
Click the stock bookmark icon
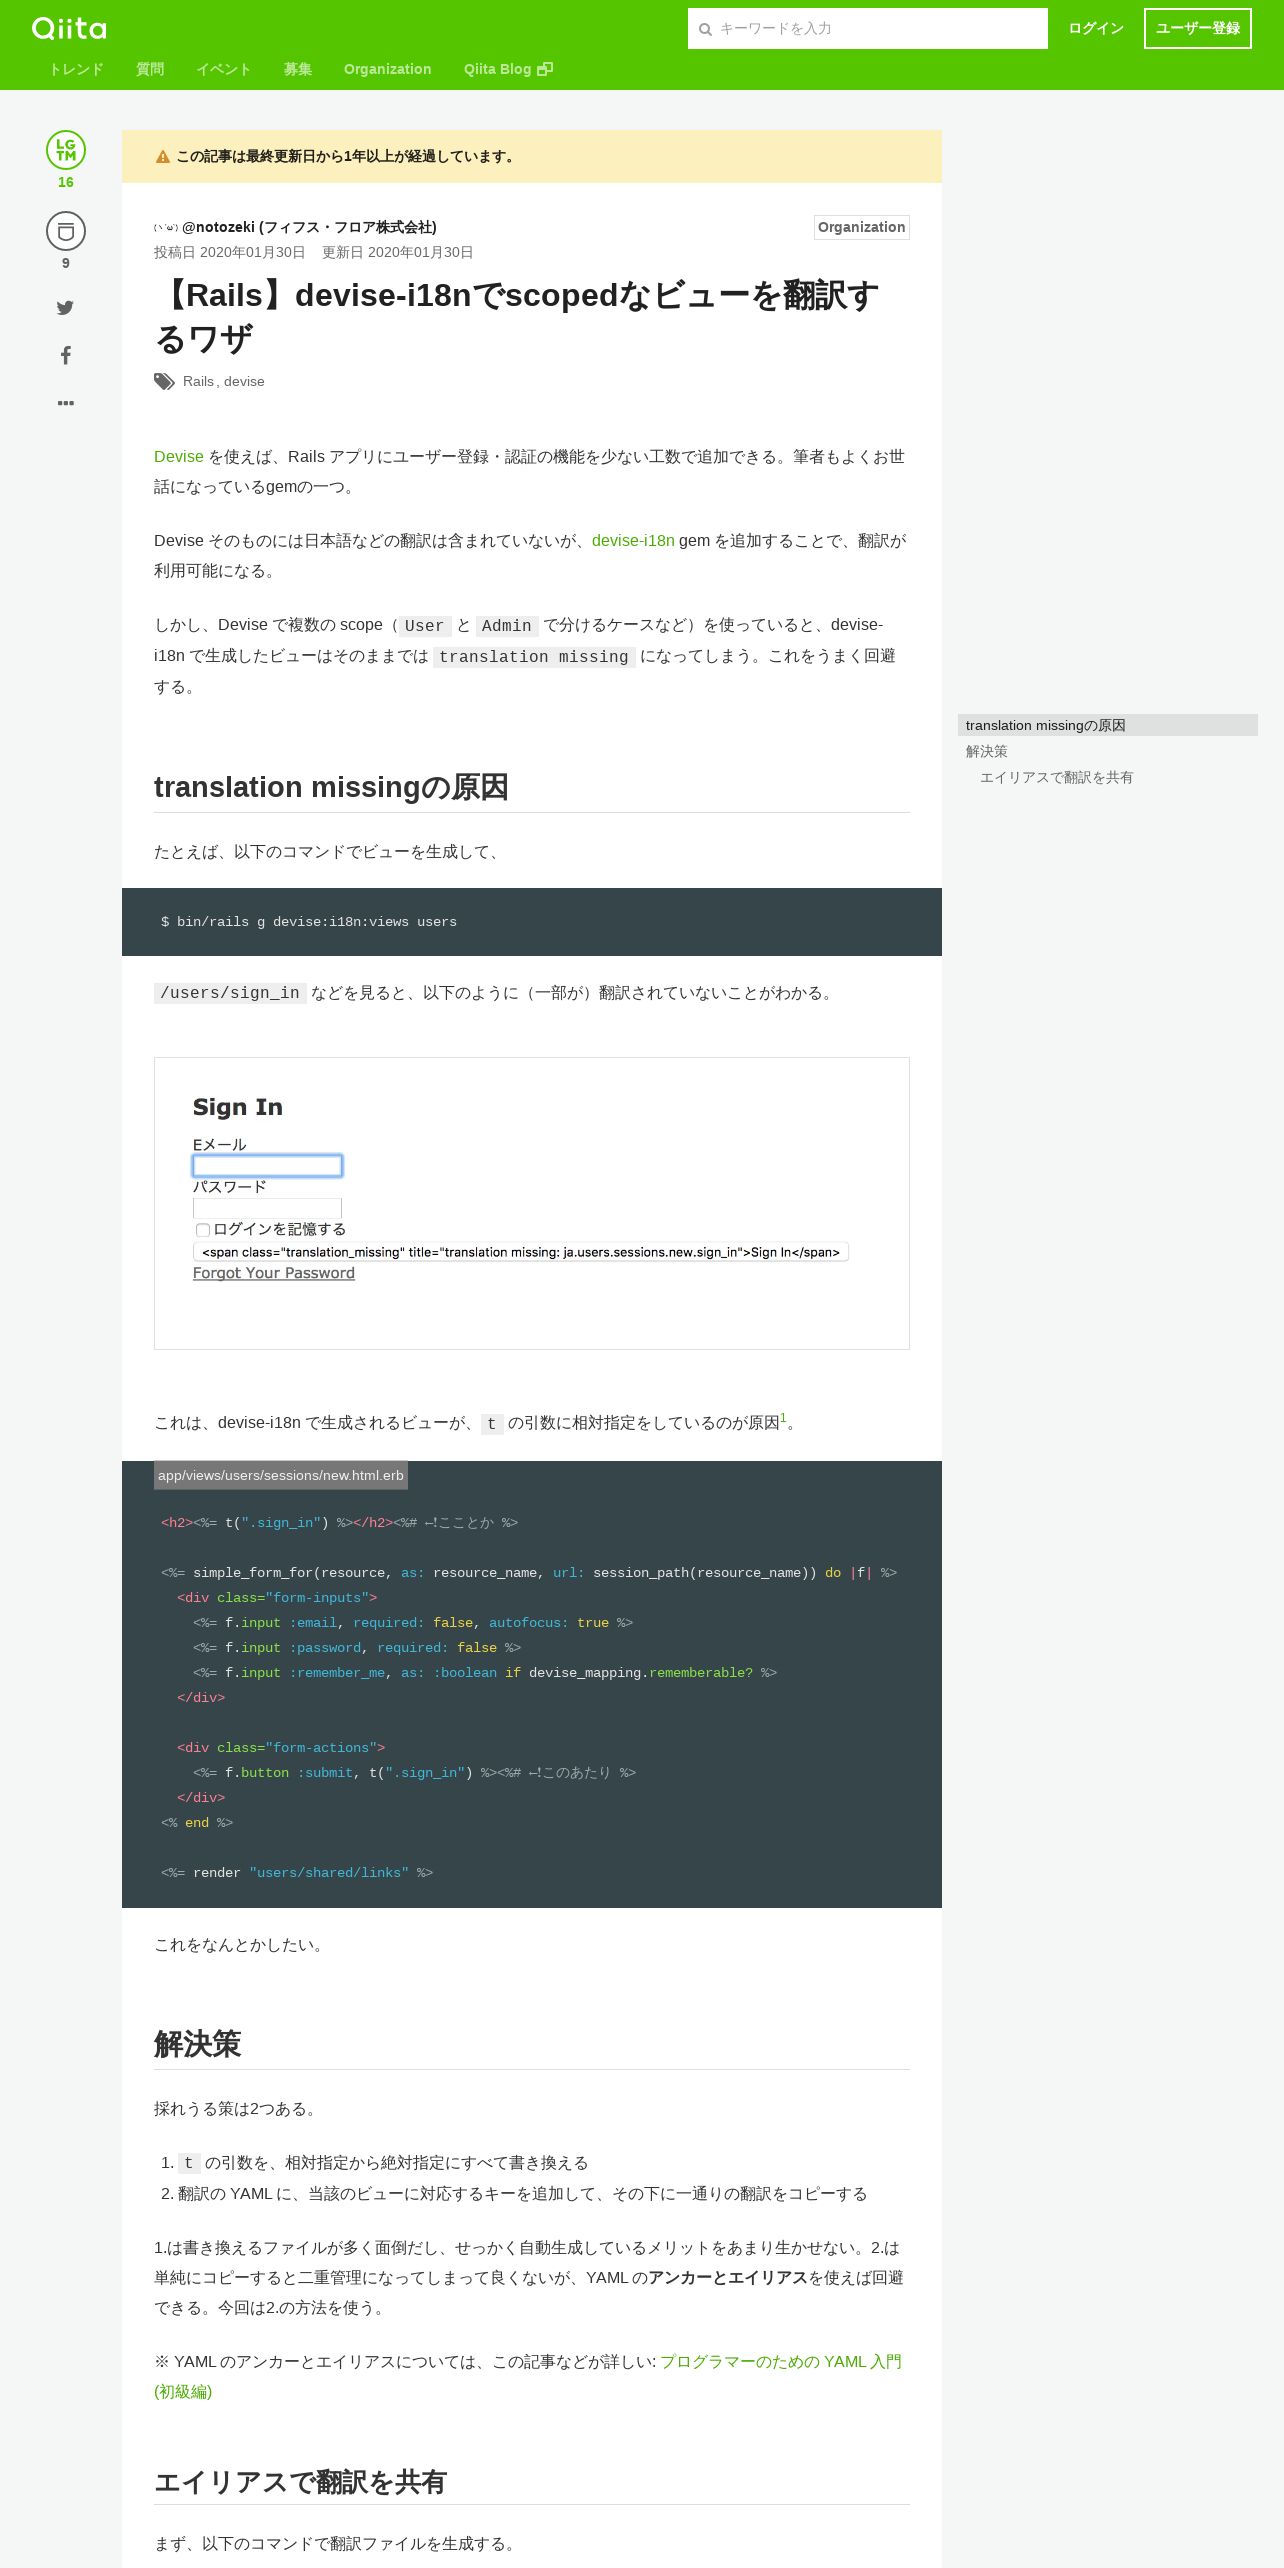(66, 231)
